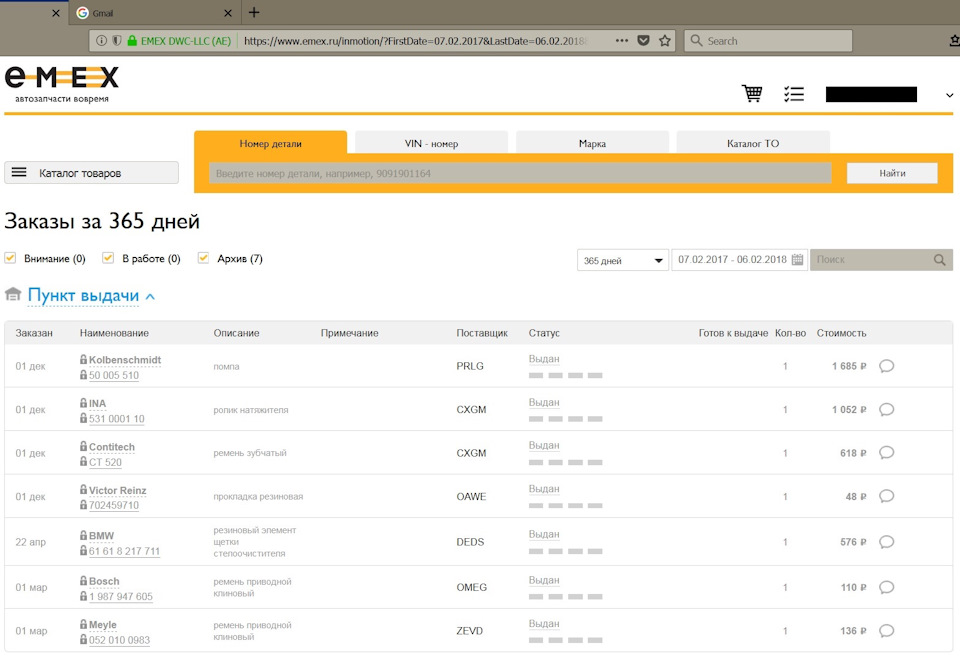Open a new browser tab
Viewport: 960px width, 662px height.
[254, 12]
